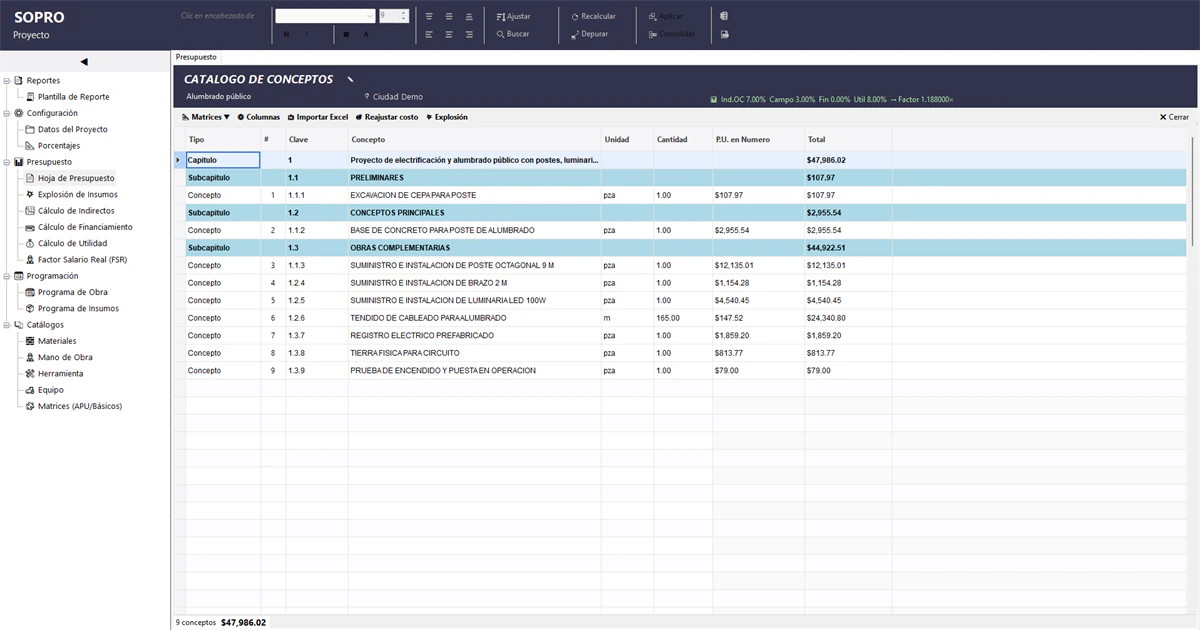This screenshot has width=1200, height=630.
Task: Collapse the Programación tree node
Action: pos(7,276)
